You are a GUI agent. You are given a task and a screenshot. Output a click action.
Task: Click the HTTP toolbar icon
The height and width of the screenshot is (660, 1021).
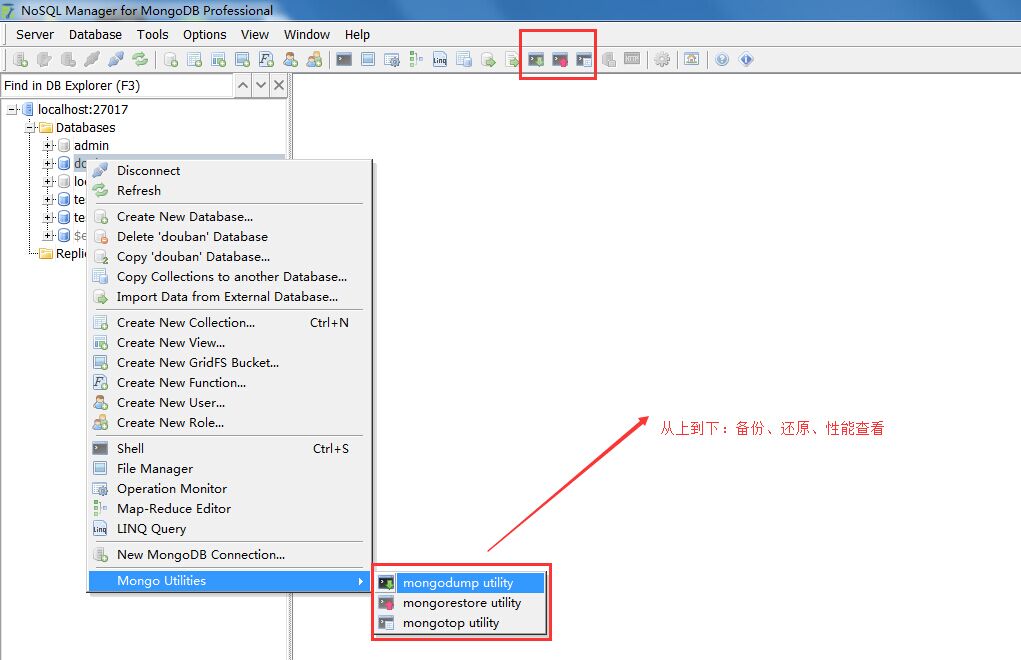tap(632, 59)
